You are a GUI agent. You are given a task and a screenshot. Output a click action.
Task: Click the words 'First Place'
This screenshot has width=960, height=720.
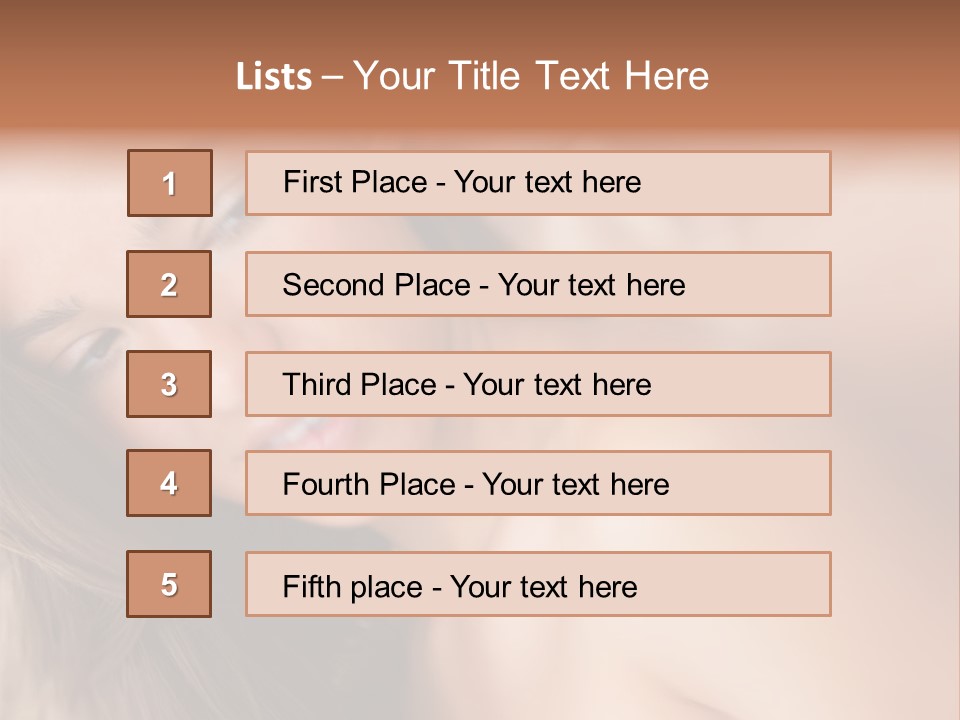[x=355, y=182]
